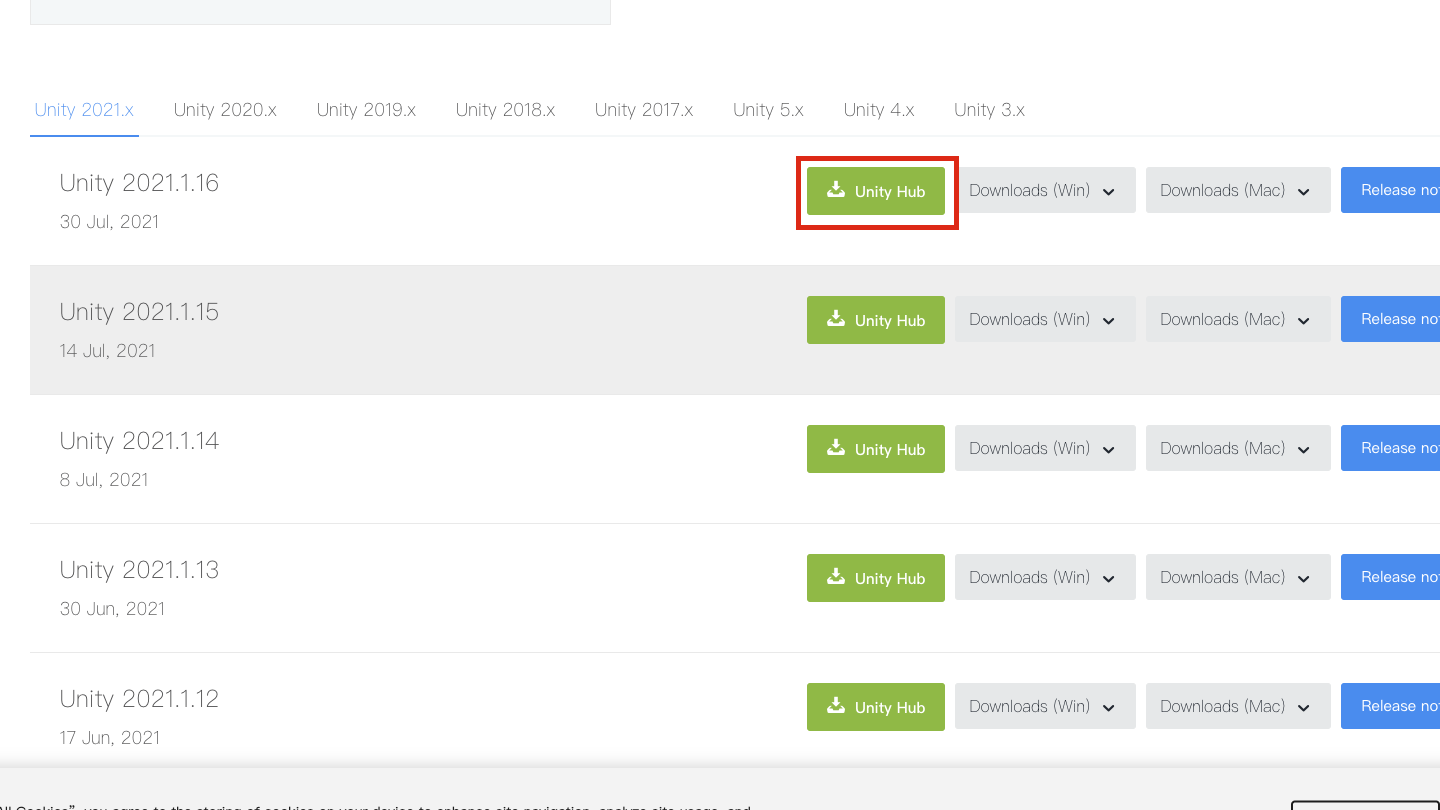Click the Unity 2021.1.14 version title
The width and height of the screenshot is (1440, 810).
[139, 441]
